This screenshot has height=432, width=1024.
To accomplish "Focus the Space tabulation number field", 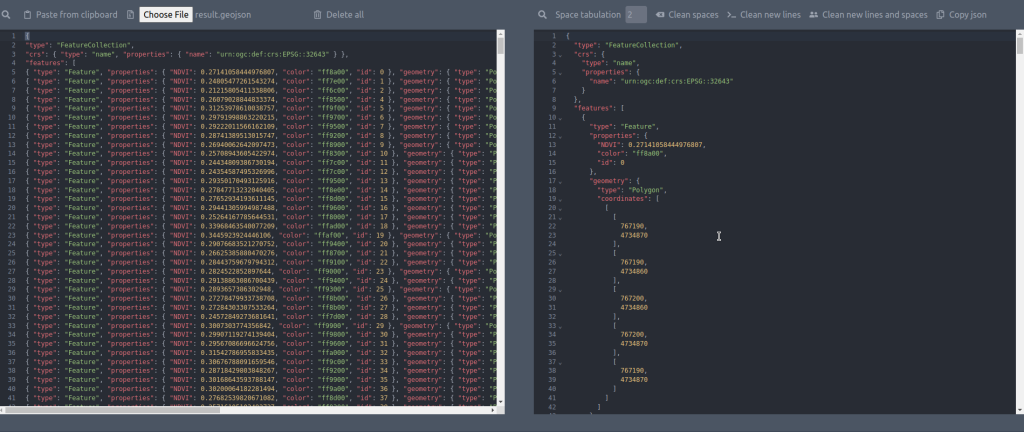I will (x=635, y=14).
